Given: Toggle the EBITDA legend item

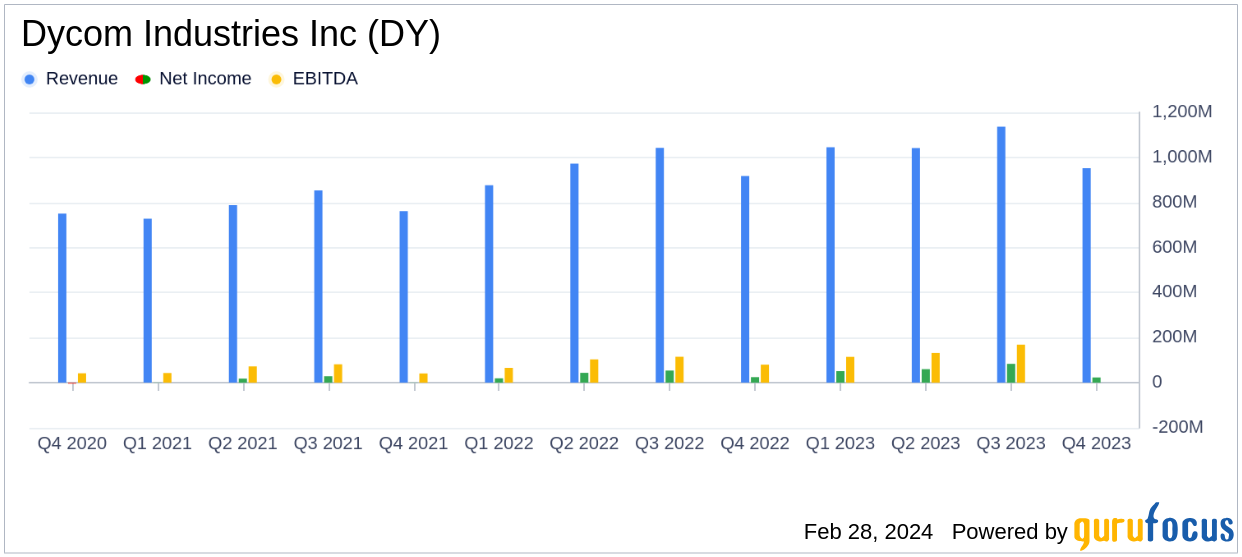Looking at the screenshot, I should [314, 79].
